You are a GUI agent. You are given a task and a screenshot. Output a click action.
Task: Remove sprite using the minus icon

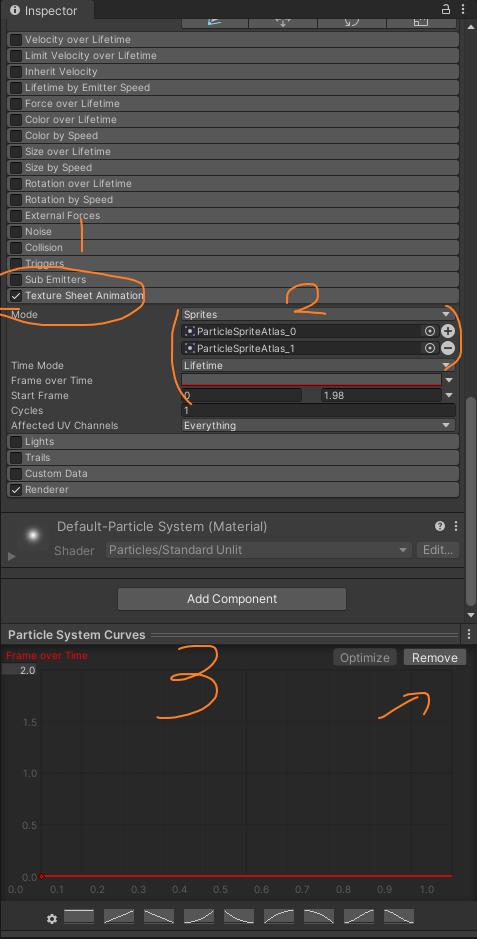[448, 348]
